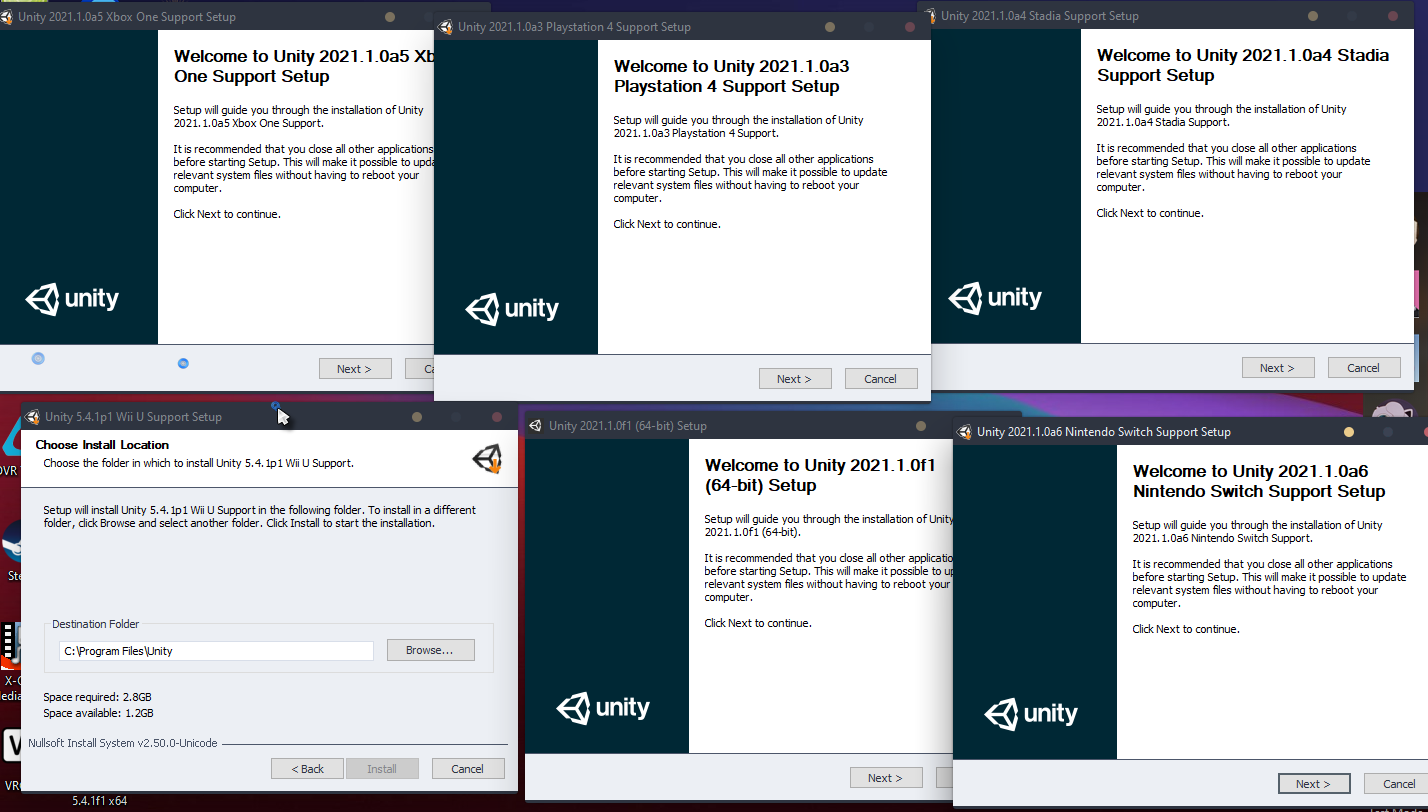Viewport: 1428px width, 812px height.
Task: Click the Install button in Wii U Setup
Action: tap(382, 769)
